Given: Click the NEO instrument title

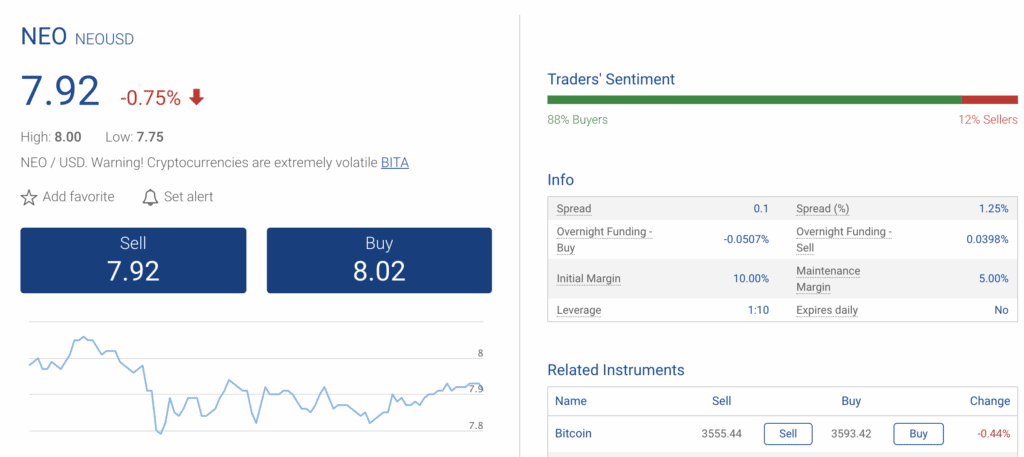Looking at the screenshot, I should tap(44, 37).
